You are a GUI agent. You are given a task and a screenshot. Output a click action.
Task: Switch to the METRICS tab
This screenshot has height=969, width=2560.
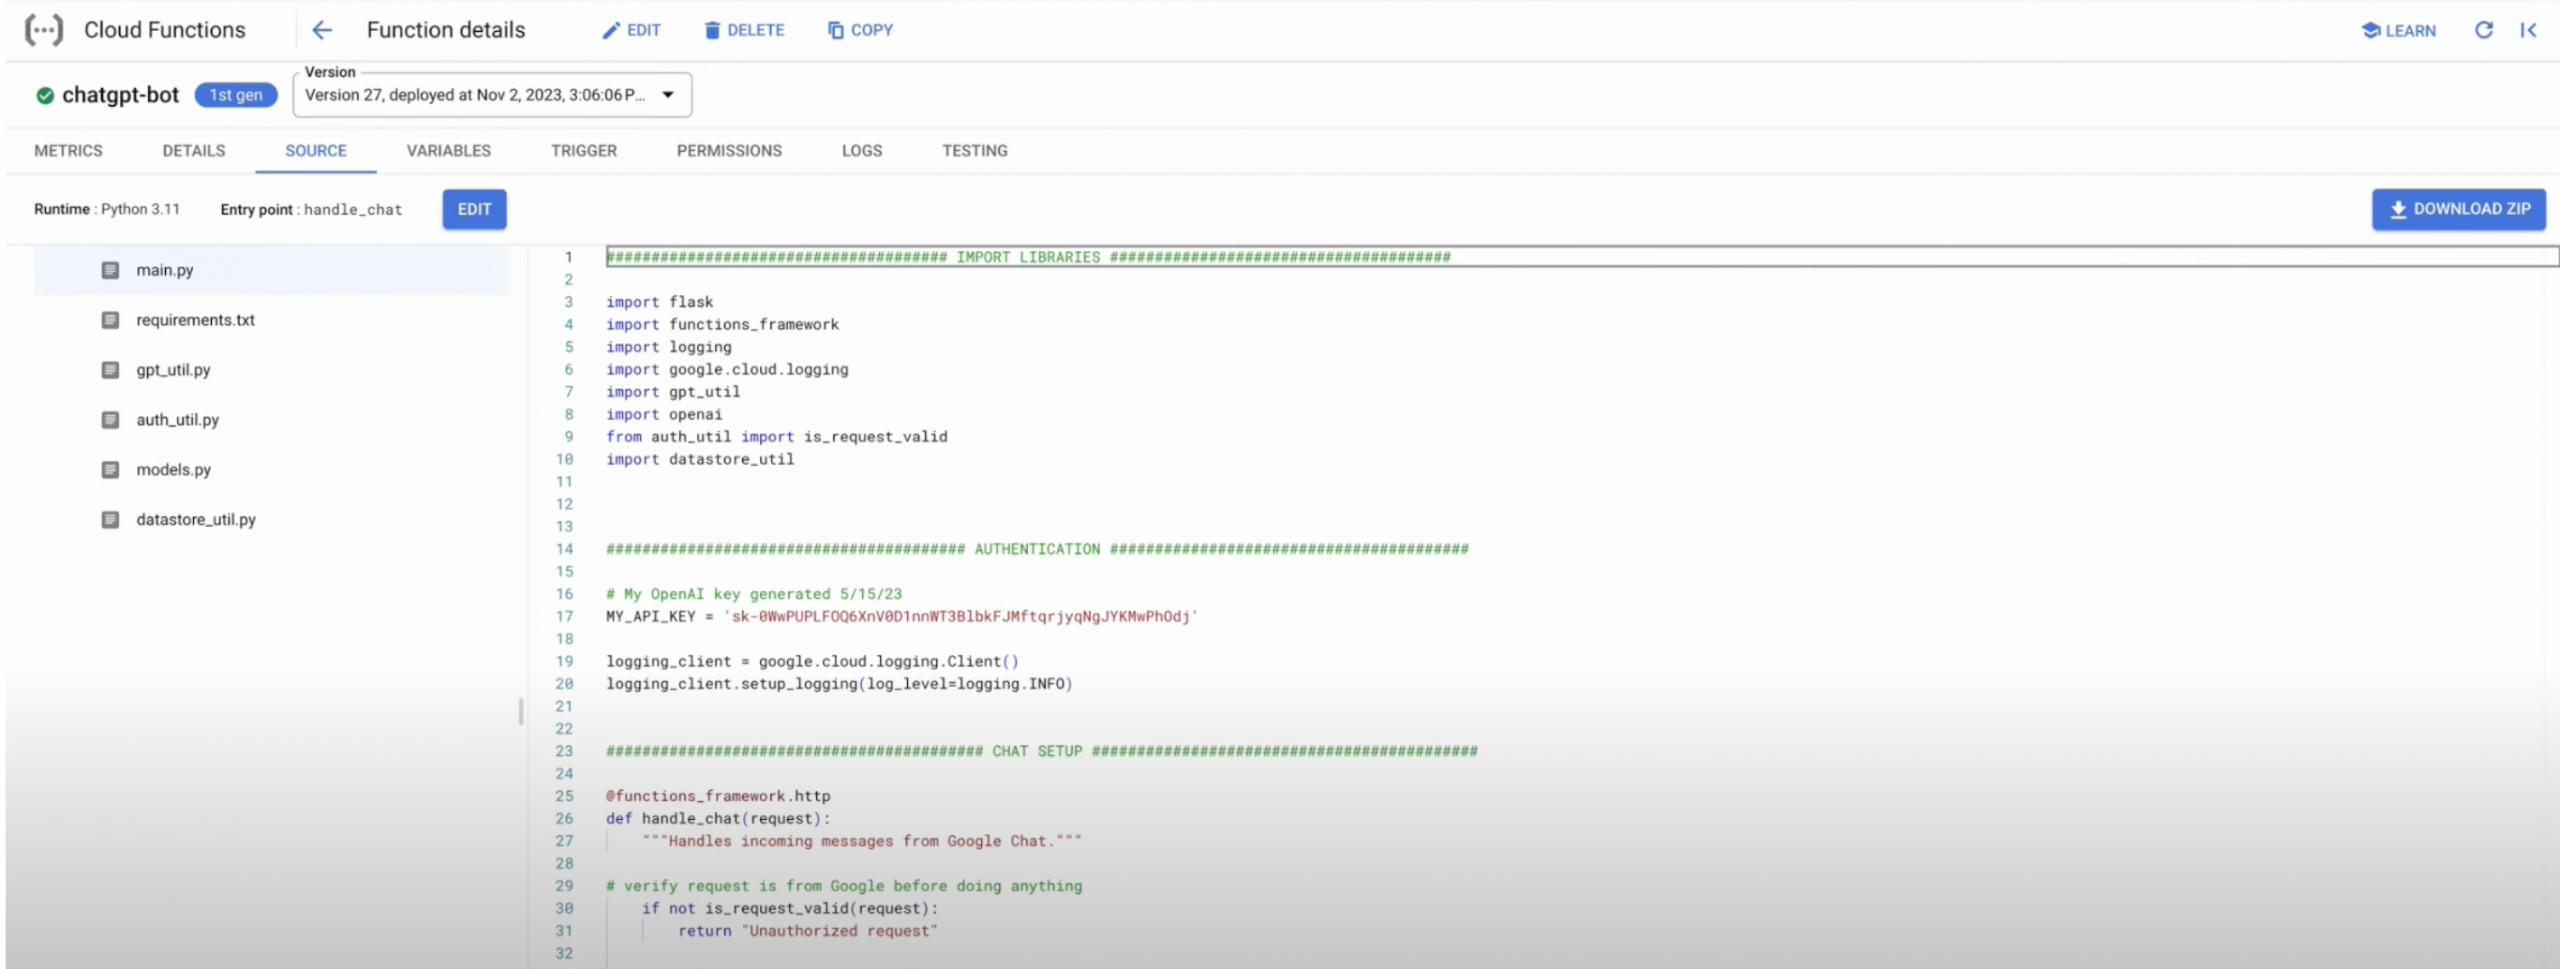[x=68, y=151]
